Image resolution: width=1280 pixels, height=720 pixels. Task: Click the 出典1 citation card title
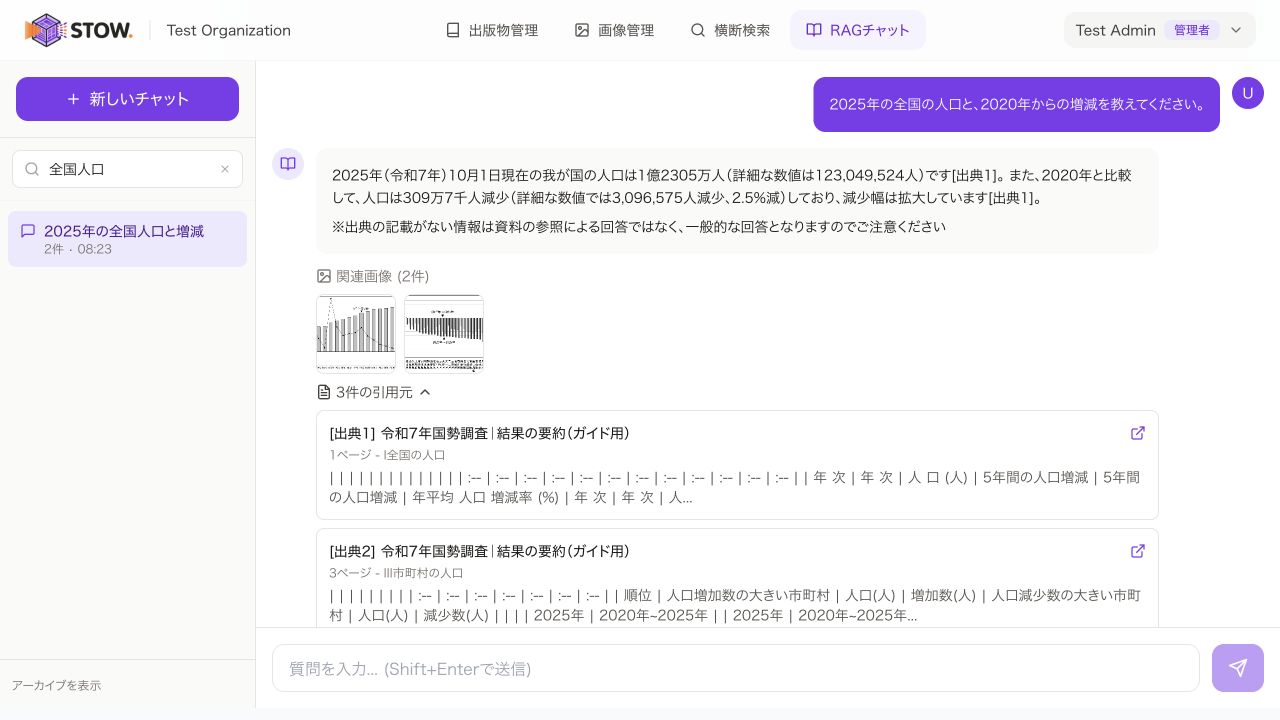480,433
